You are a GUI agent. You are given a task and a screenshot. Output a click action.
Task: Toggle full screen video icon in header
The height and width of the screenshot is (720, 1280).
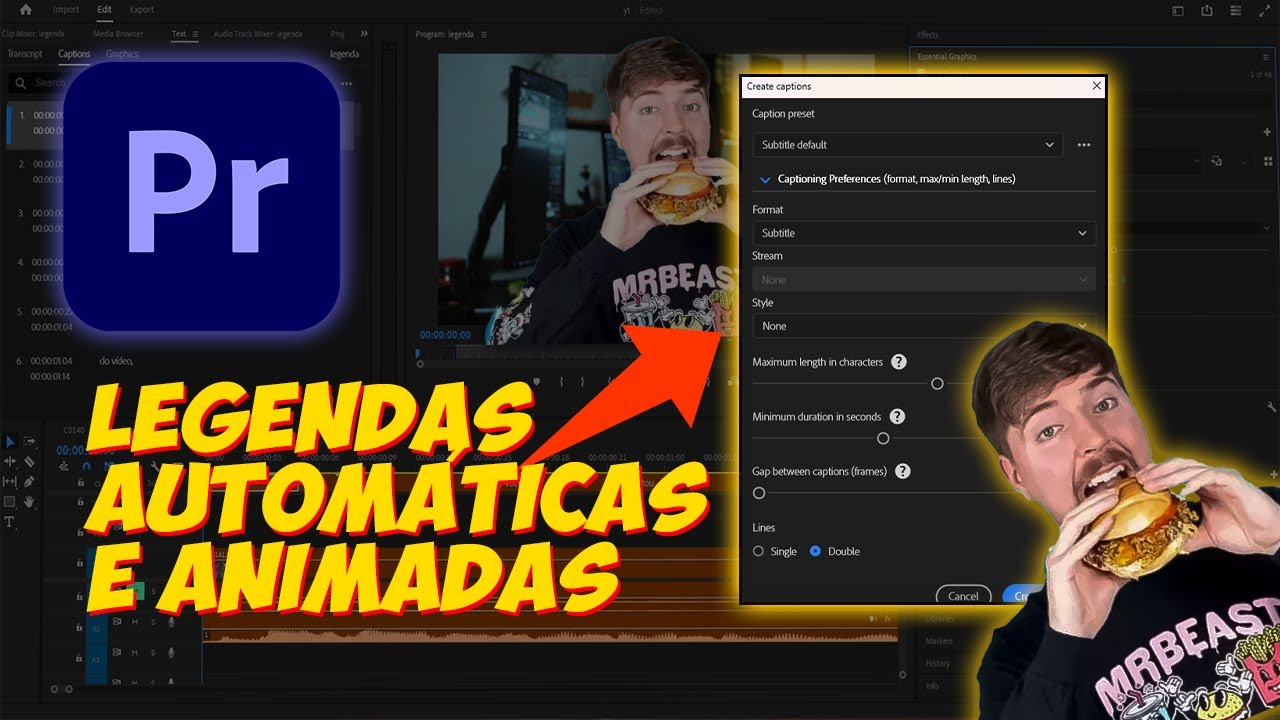pos(1263,10)
